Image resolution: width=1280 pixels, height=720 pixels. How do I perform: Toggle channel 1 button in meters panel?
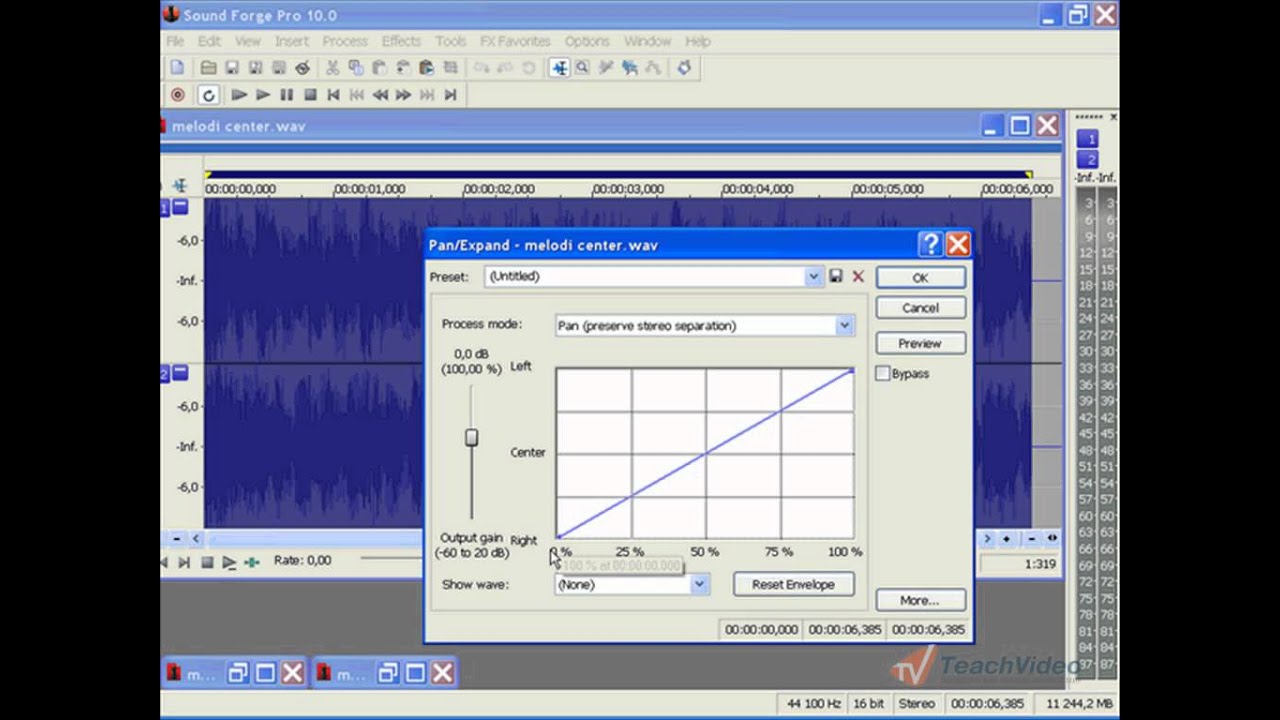coord(1087,139)
